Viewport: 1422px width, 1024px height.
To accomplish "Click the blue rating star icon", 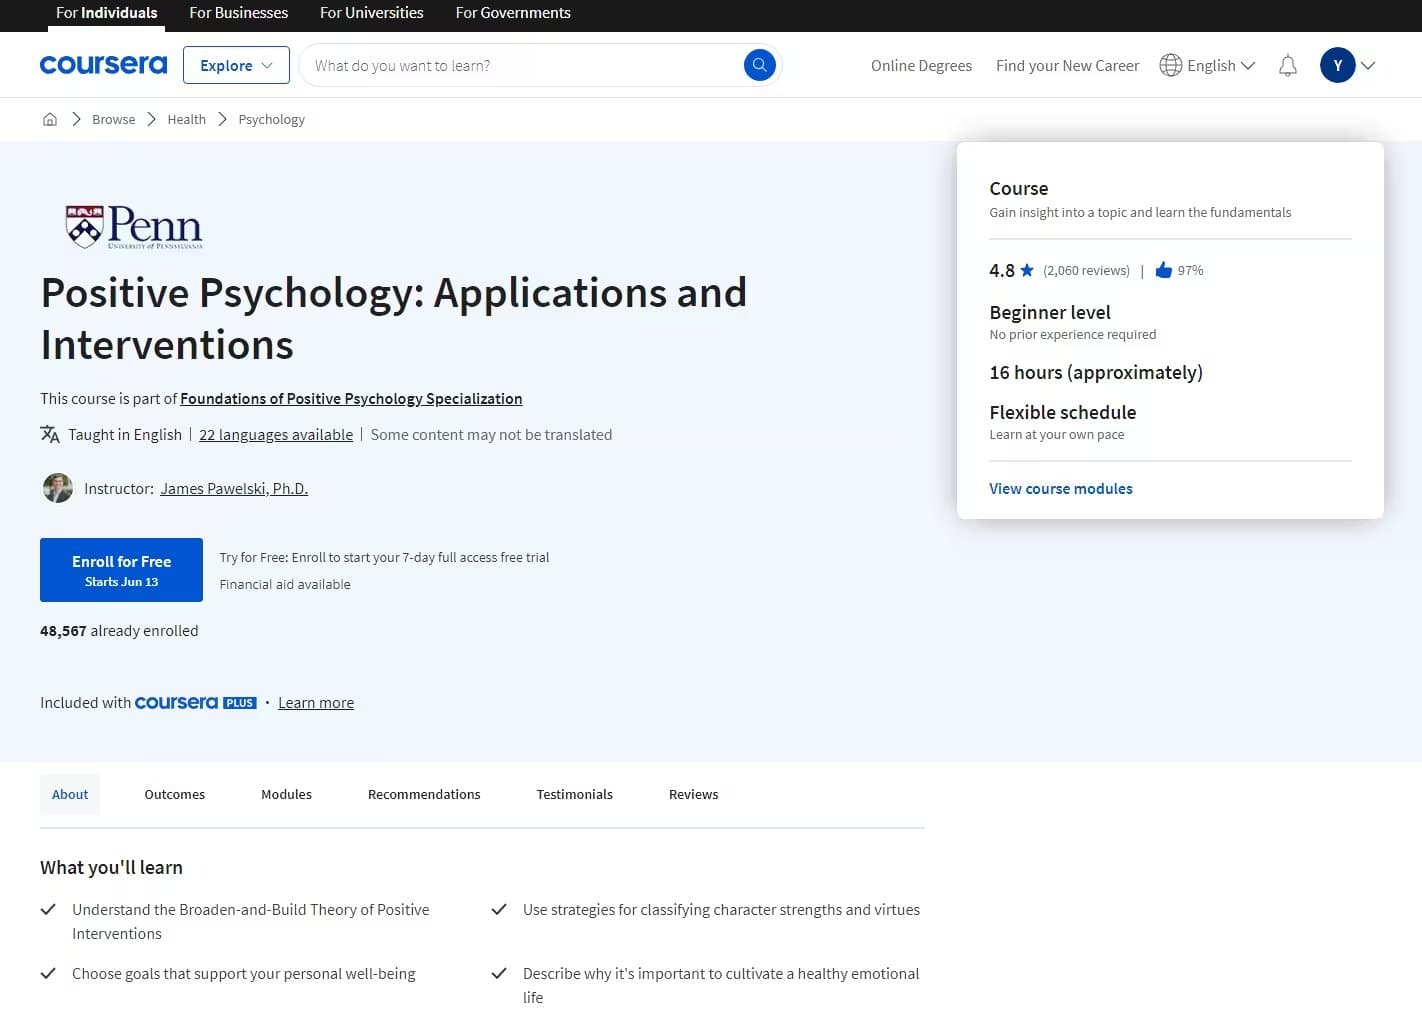I will click(1027, 270).
